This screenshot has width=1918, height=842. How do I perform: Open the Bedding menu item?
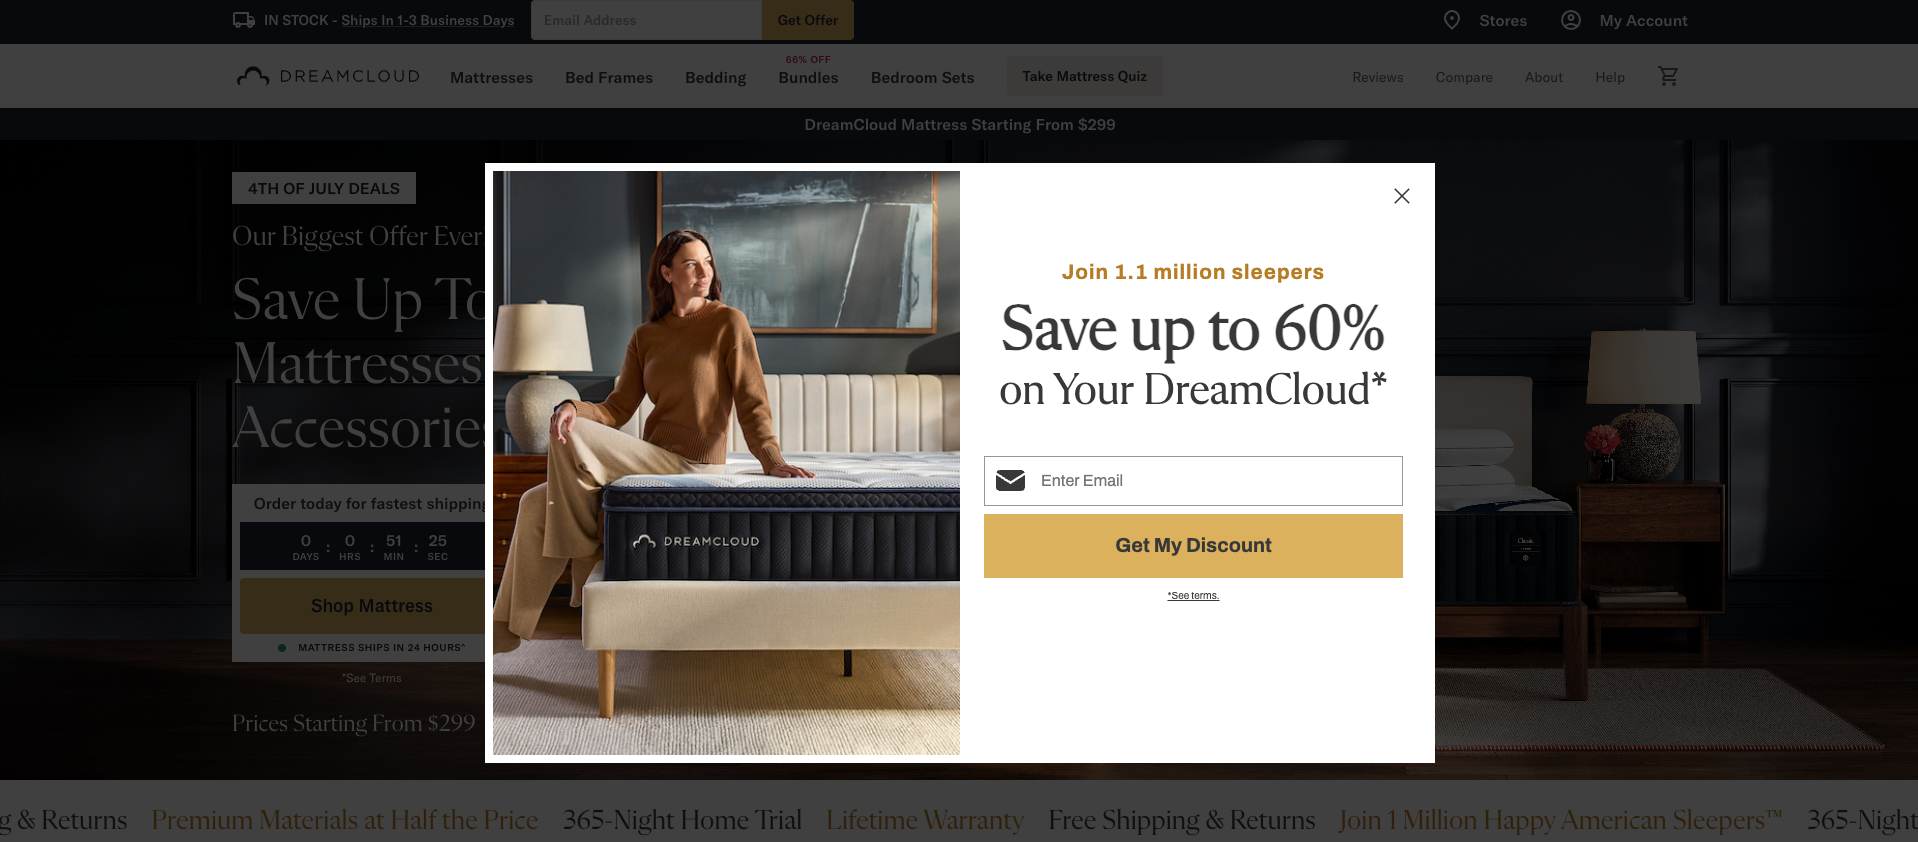(x=715, y=78)
